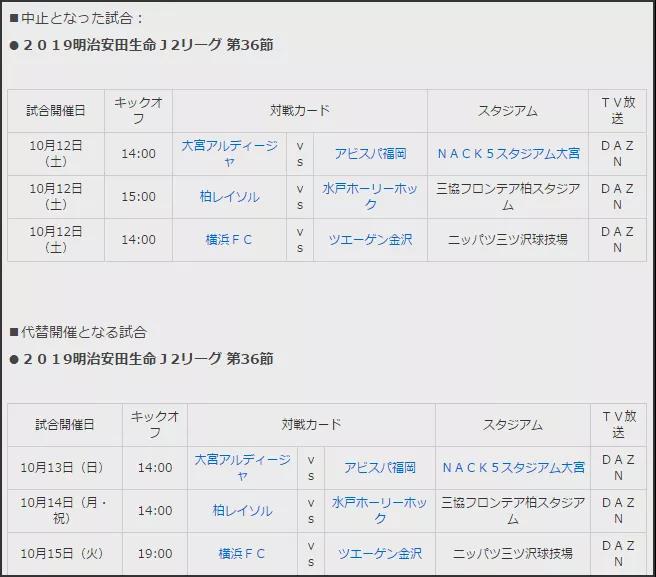Click ニッパツ三ツ沢球技場 in cancelled matches table
This screenshot has width=656, height=577.
click(x=508, y=240)
